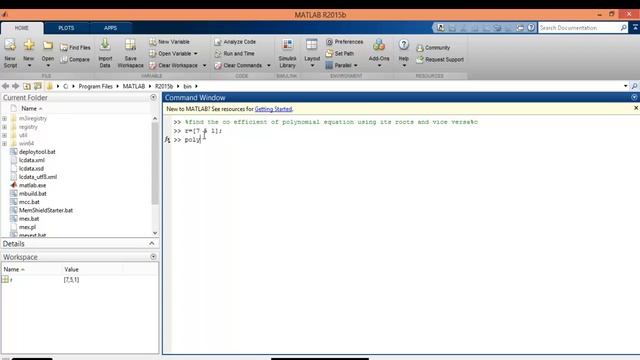Screen dimensions: 640x360
Task: Open the Add-Ons menu
Action: pos(379,53)
